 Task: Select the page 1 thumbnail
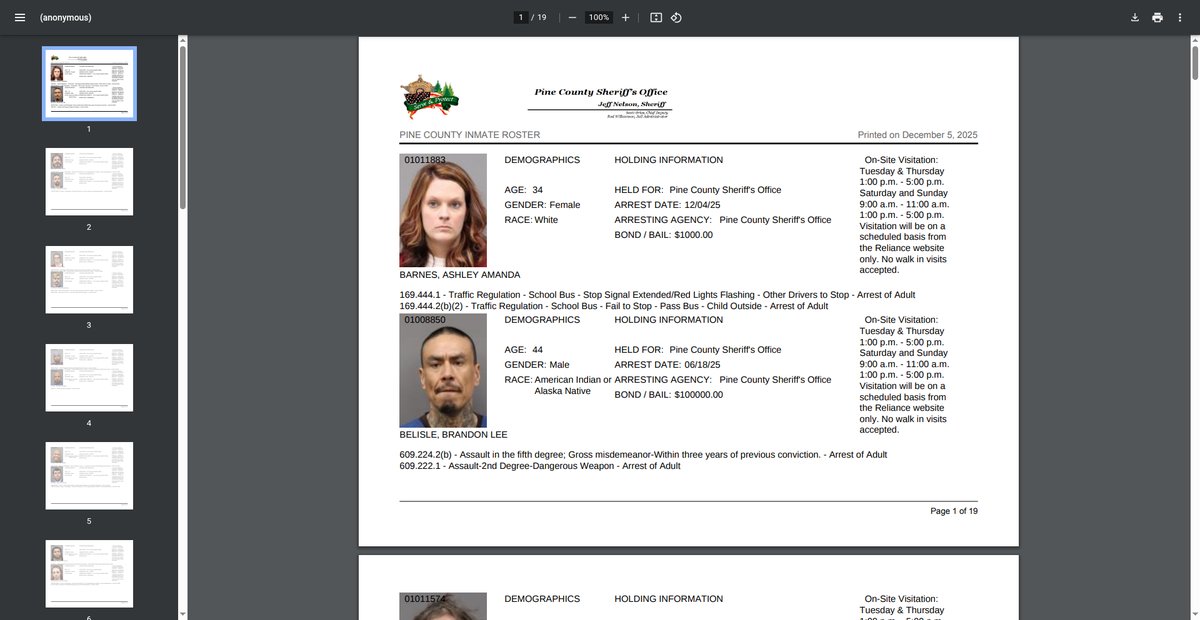coord(89,83)
